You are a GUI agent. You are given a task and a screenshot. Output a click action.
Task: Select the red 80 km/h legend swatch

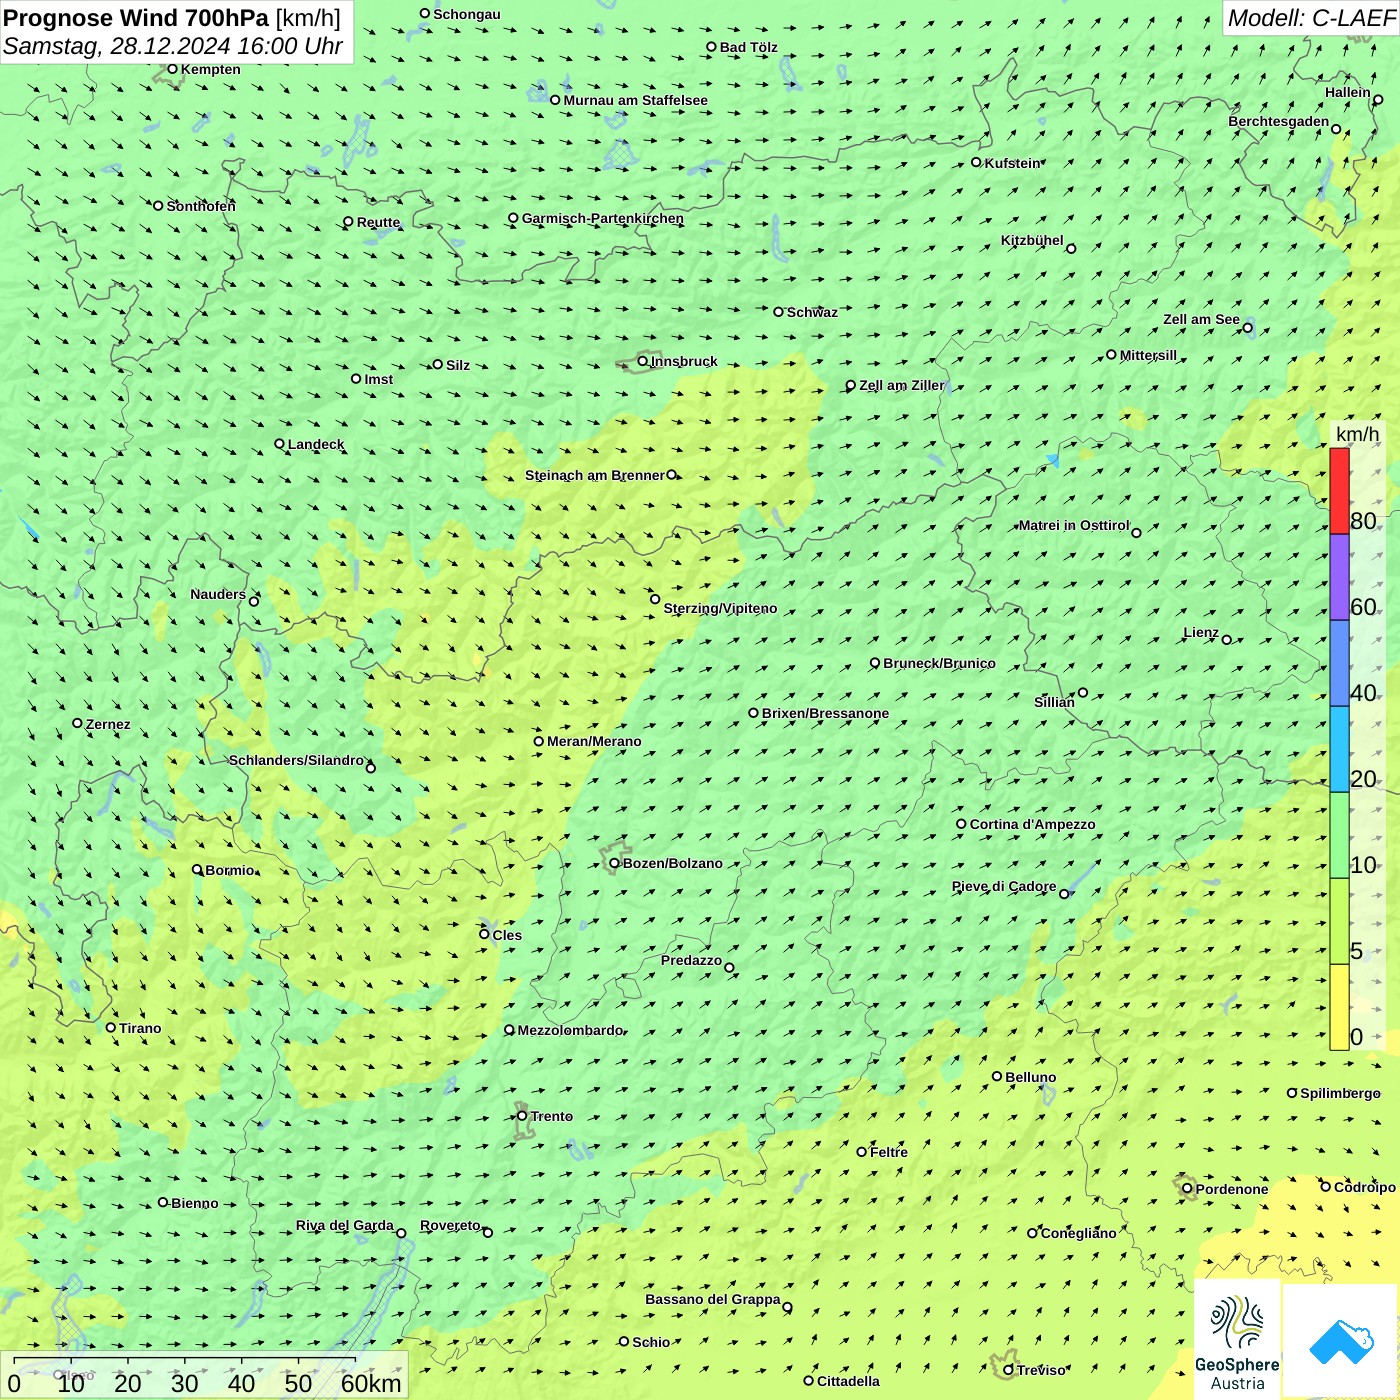pyautogui.click(x=1339, y=491)
